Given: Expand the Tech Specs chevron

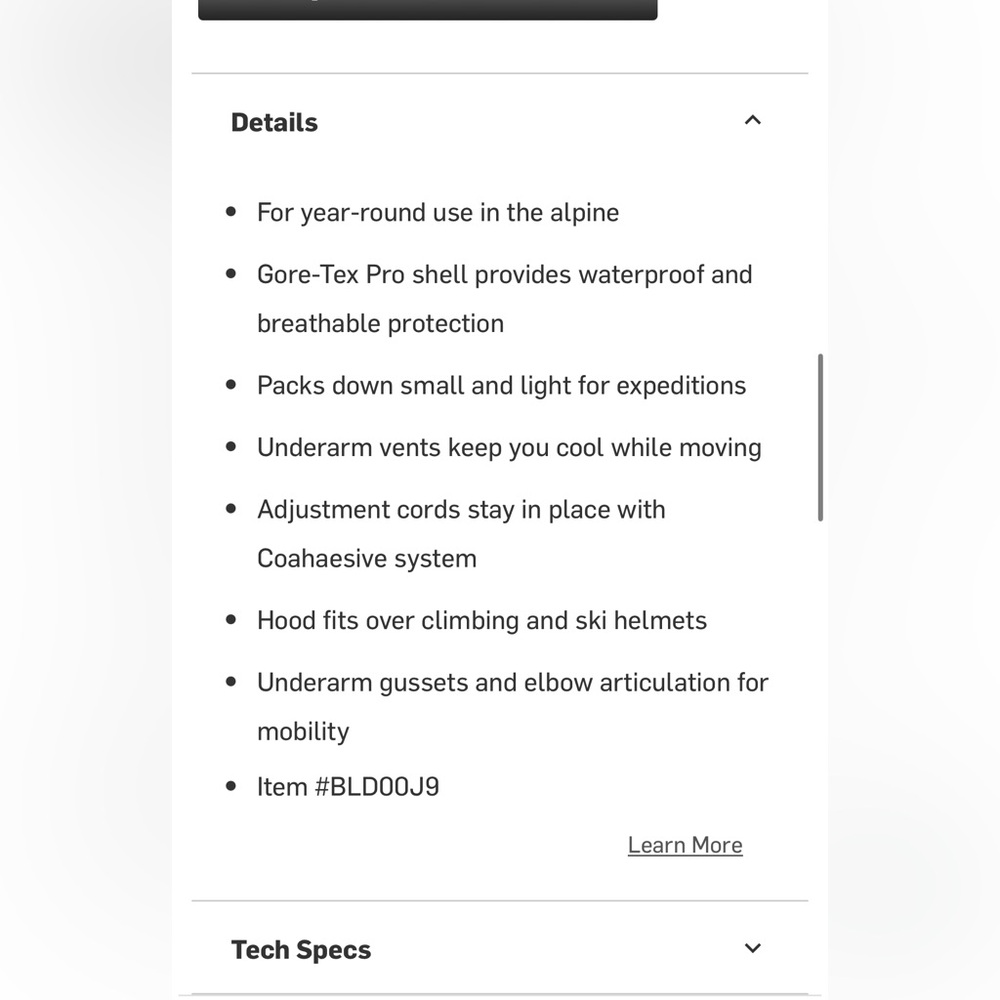Looking at the screenshot, I should point(753,948).
